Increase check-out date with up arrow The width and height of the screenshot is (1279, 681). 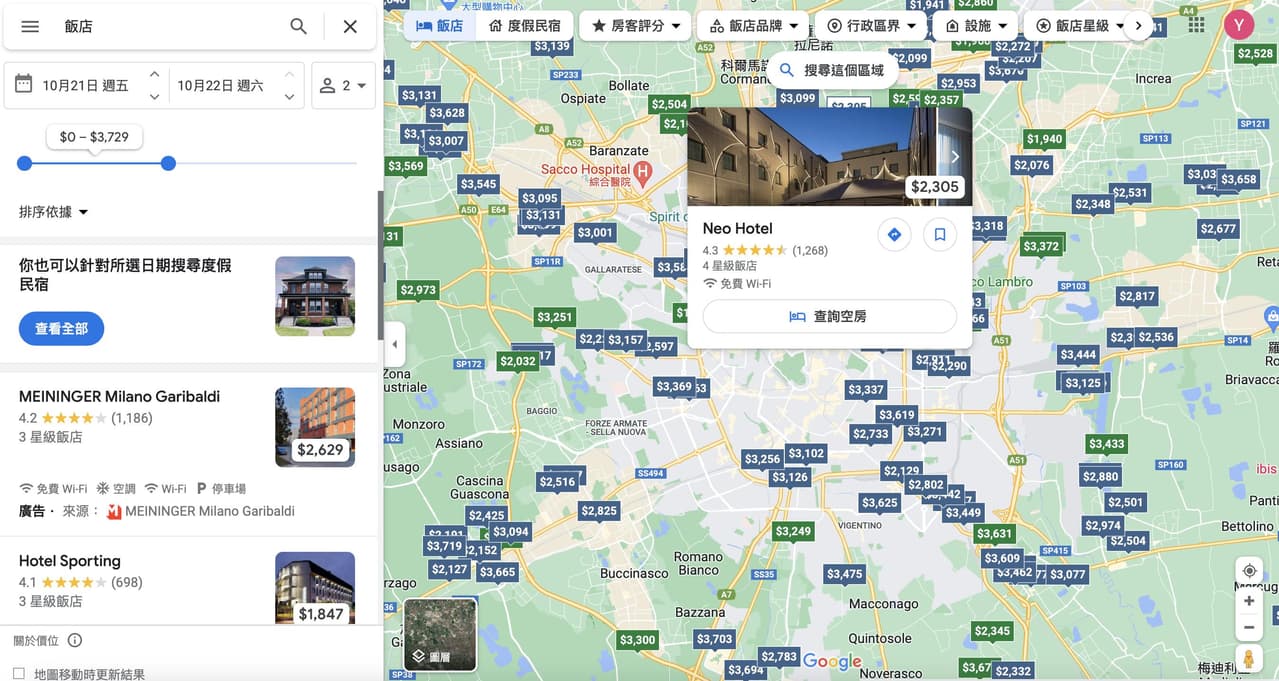pos(289,74)
